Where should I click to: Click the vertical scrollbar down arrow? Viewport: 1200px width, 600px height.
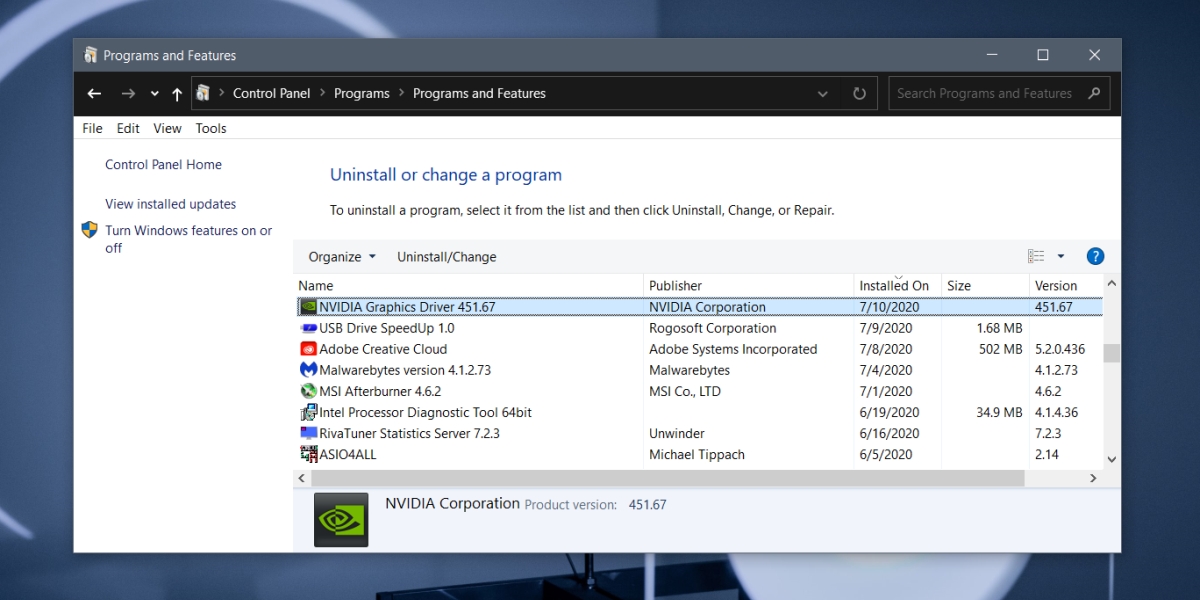(x=1111, y=459)
